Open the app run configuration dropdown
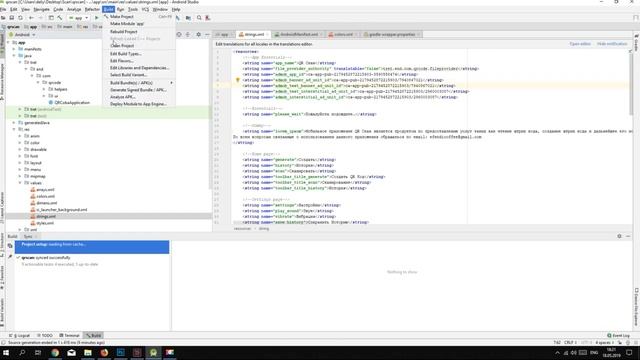Screen dimensions: 640x360 pos(78,18)
